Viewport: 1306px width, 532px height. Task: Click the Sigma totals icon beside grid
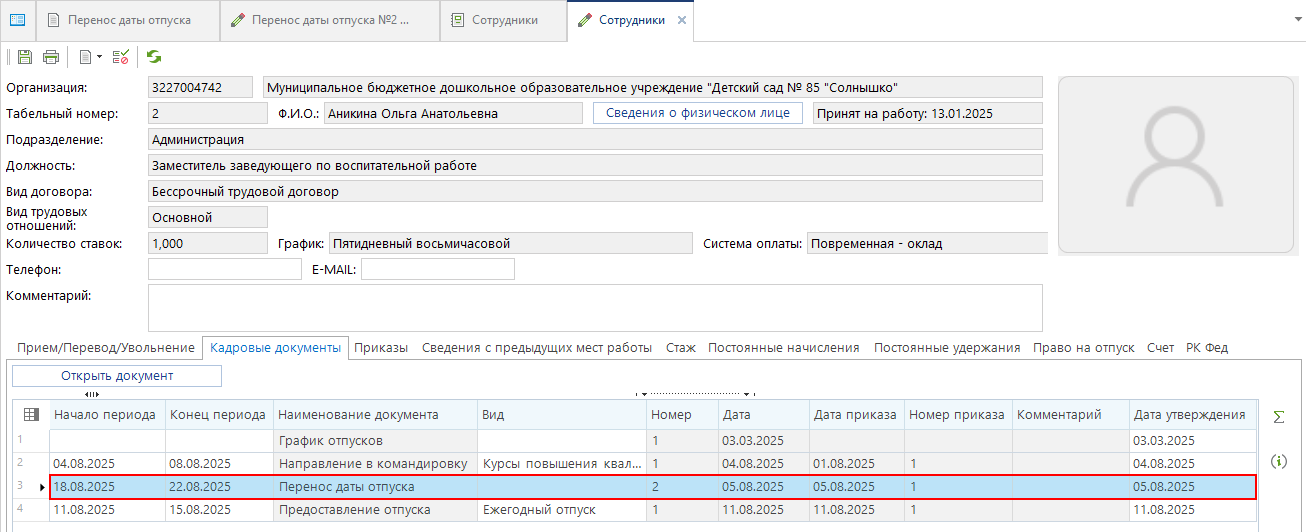[1278, 416]
